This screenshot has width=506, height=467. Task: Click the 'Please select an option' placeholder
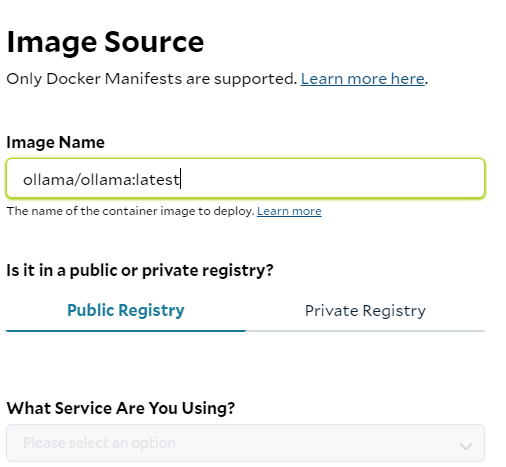coord(99,443)
